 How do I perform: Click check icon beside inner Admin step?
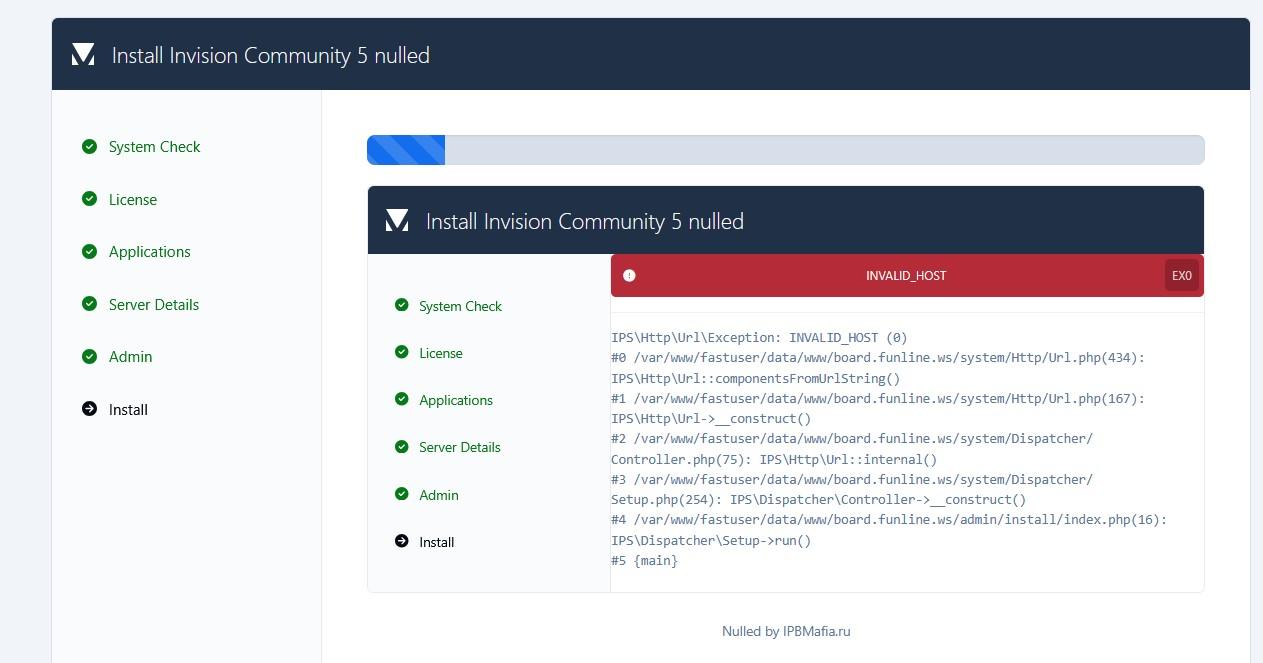pos(402,494)
